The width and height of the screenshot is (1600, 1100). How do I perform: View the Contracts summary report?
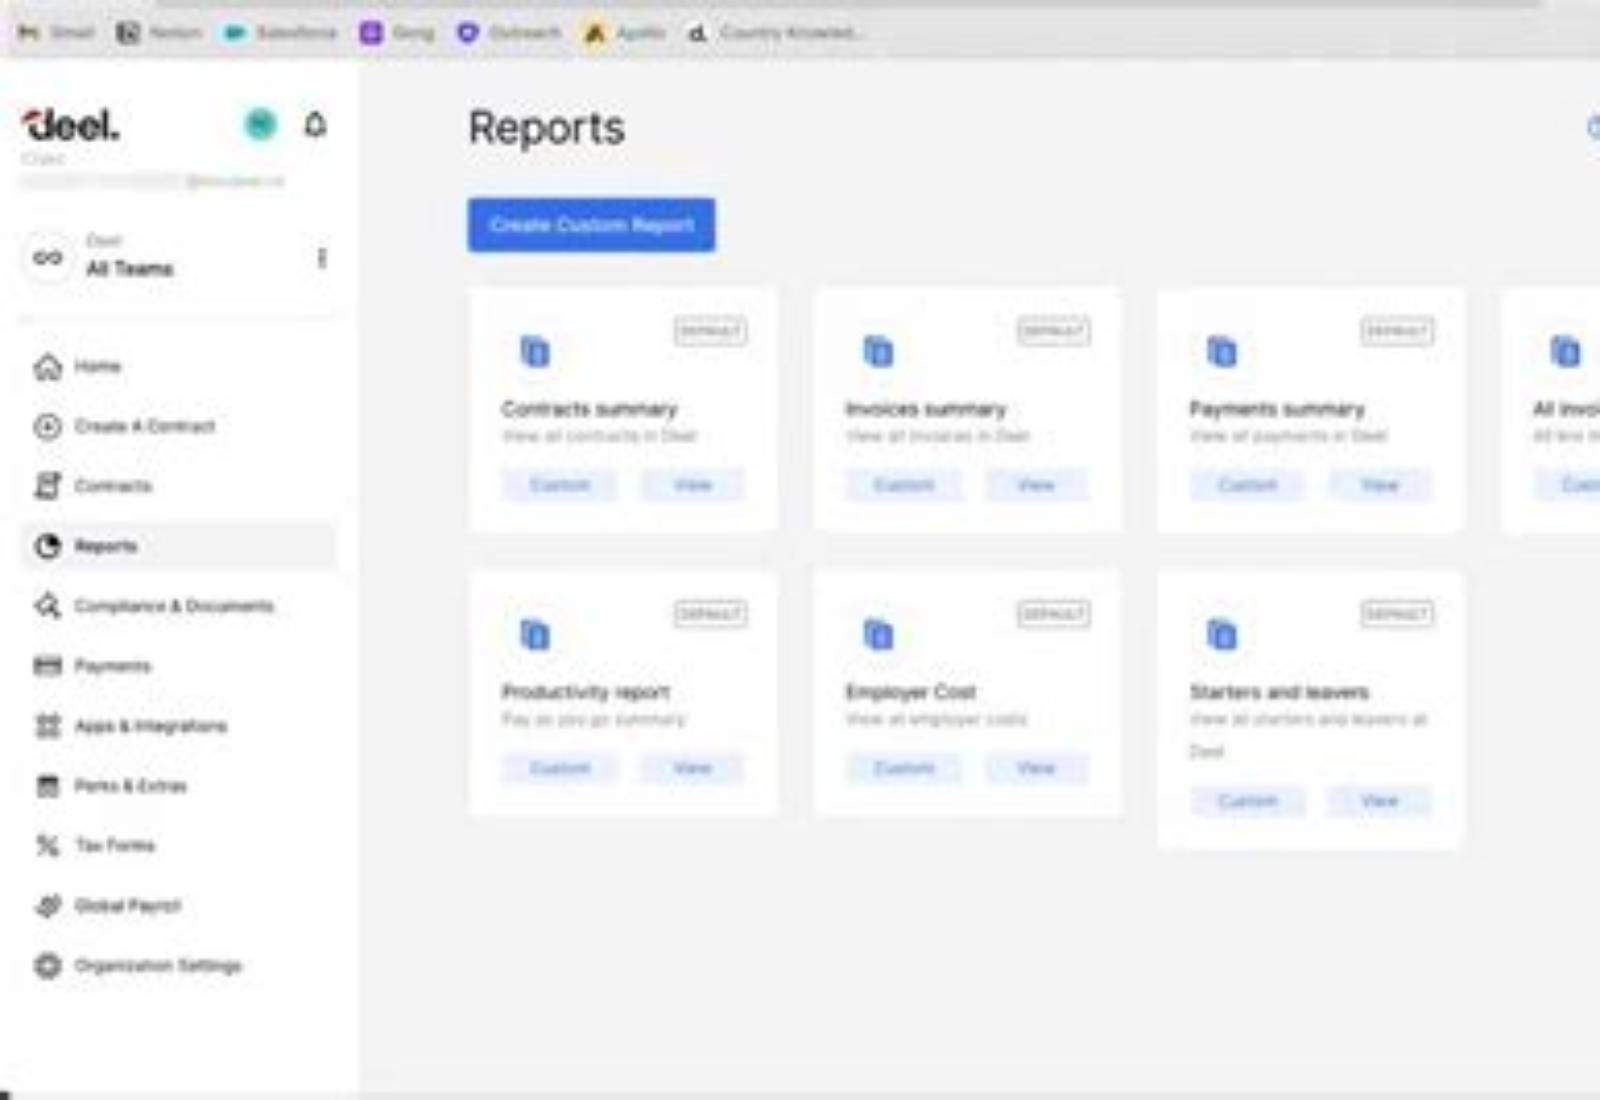[692, 485]
